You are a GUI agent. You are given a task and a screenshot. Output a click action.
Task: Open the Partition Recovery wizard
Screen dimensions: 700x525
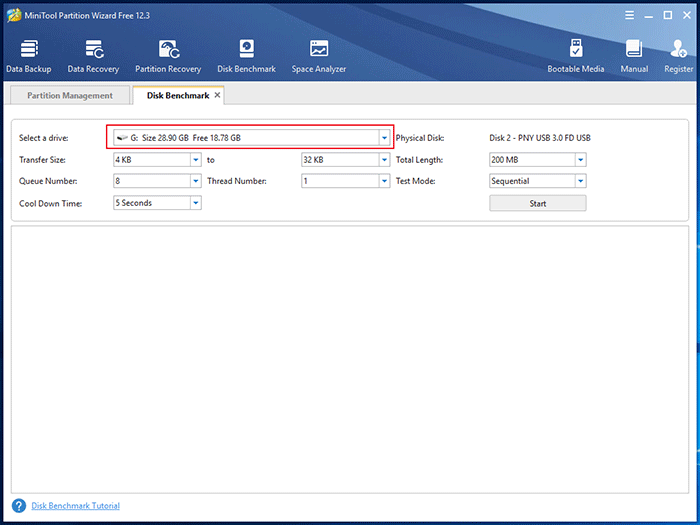pos(168,56)
